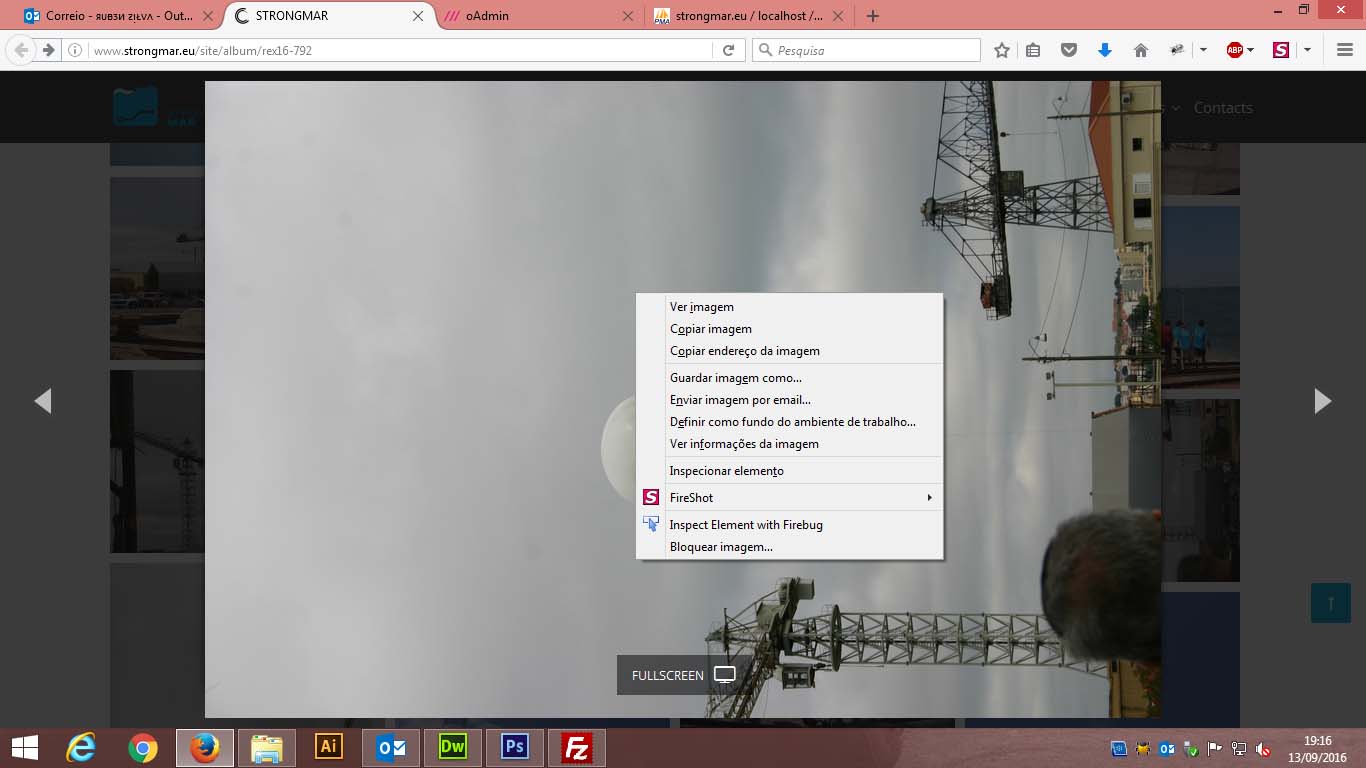Launch Photoshop from the taskbar
1366x768 pixels.
(x=515, y=747)
